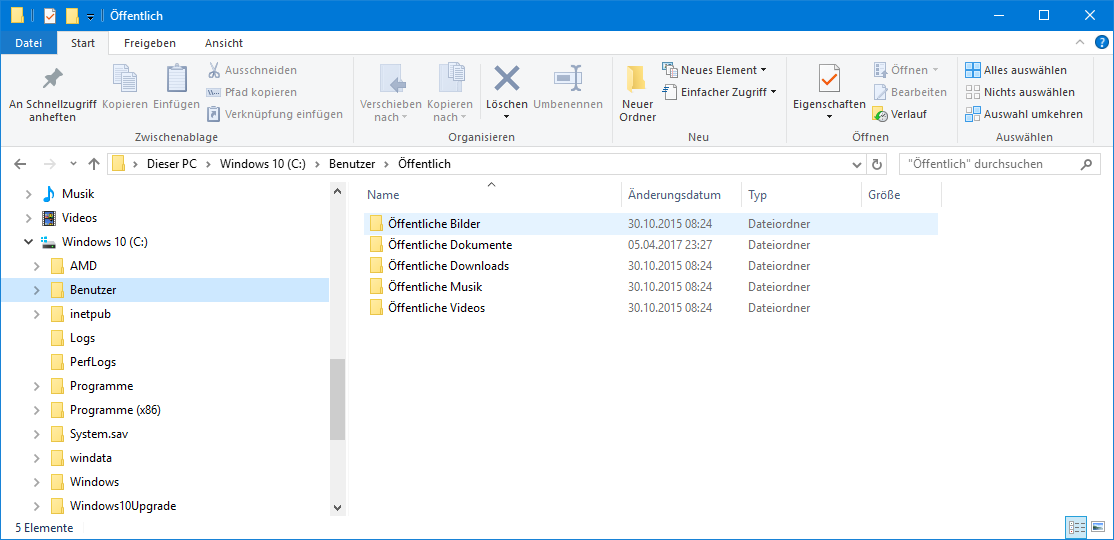Switch to details view icon in status bar
This screenshot has width=1114, height=540.
(1076, 527)
